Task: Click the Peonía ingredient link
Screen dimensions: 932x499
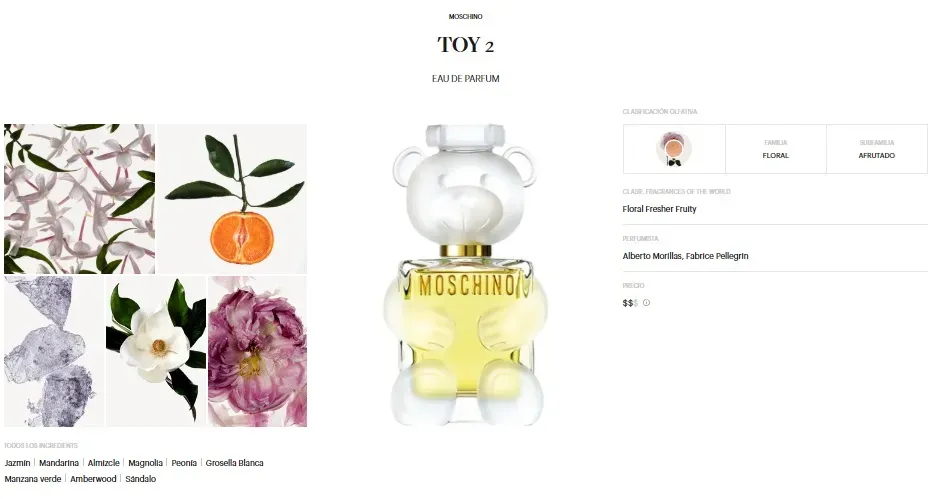Action: pos(184,463)
